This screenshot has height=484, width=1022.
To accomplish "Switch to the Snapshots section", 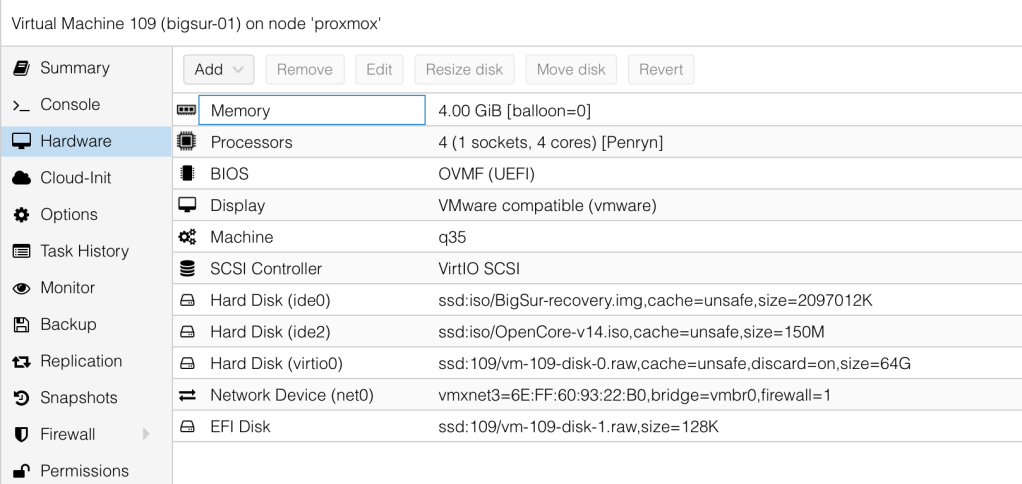I will click(x=78, y=398).
